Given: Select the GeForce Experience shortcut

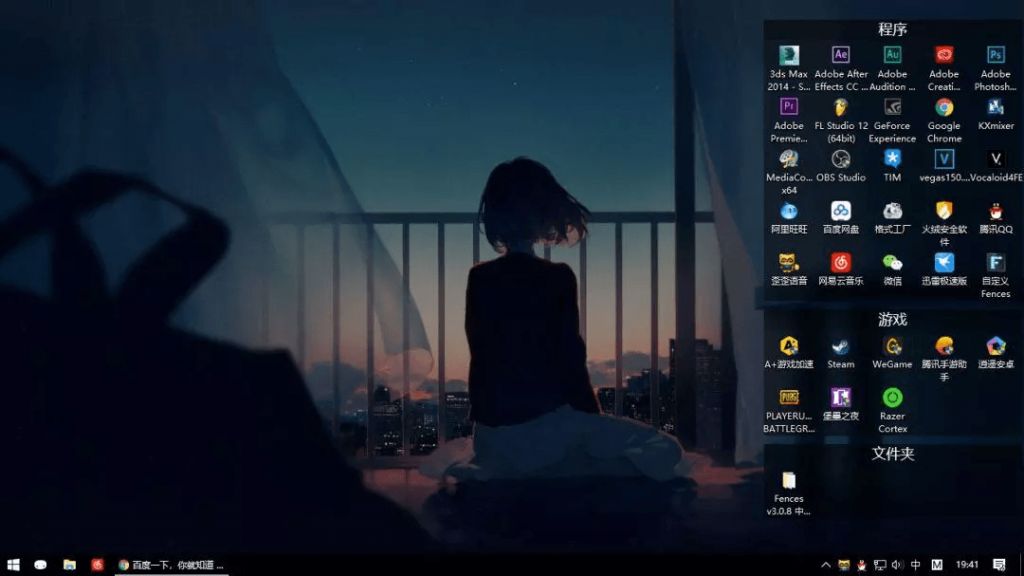Looking at the screenshot, I should click(893, 108).
